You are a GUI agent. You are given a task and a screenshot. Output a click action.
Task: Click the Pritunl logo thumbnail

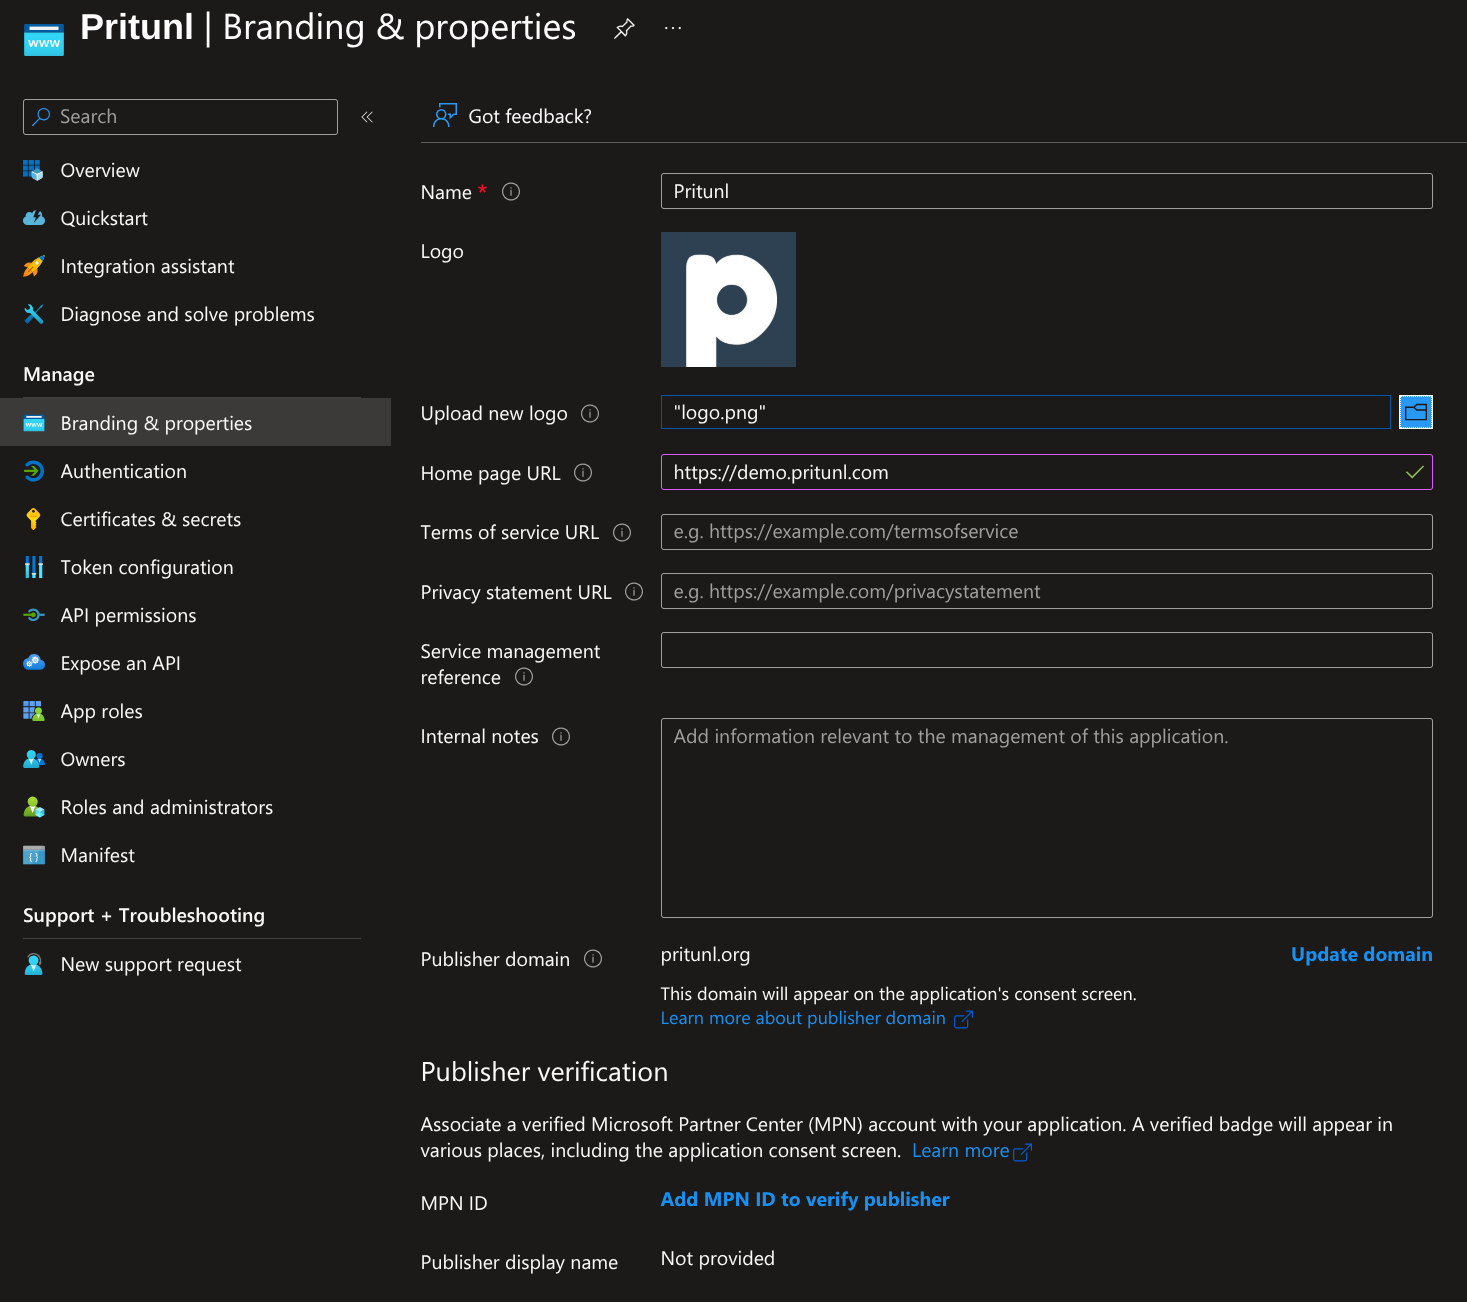click(x=728, y=300)
